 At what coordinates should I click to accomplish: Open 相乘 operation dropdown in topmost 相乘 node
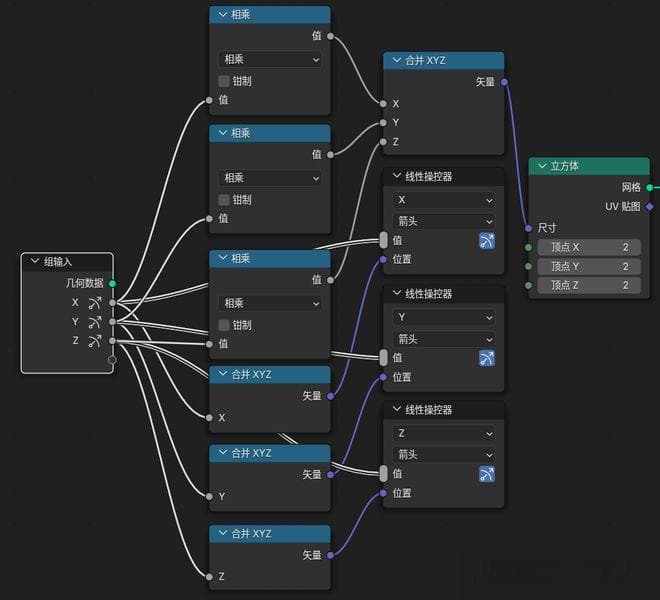pos(270,59)
